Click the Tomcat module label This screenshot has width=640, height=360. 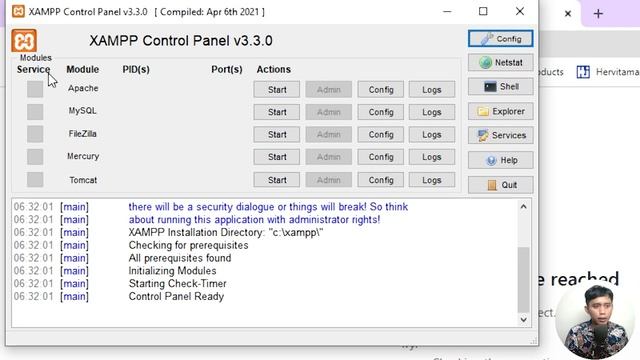83,180
